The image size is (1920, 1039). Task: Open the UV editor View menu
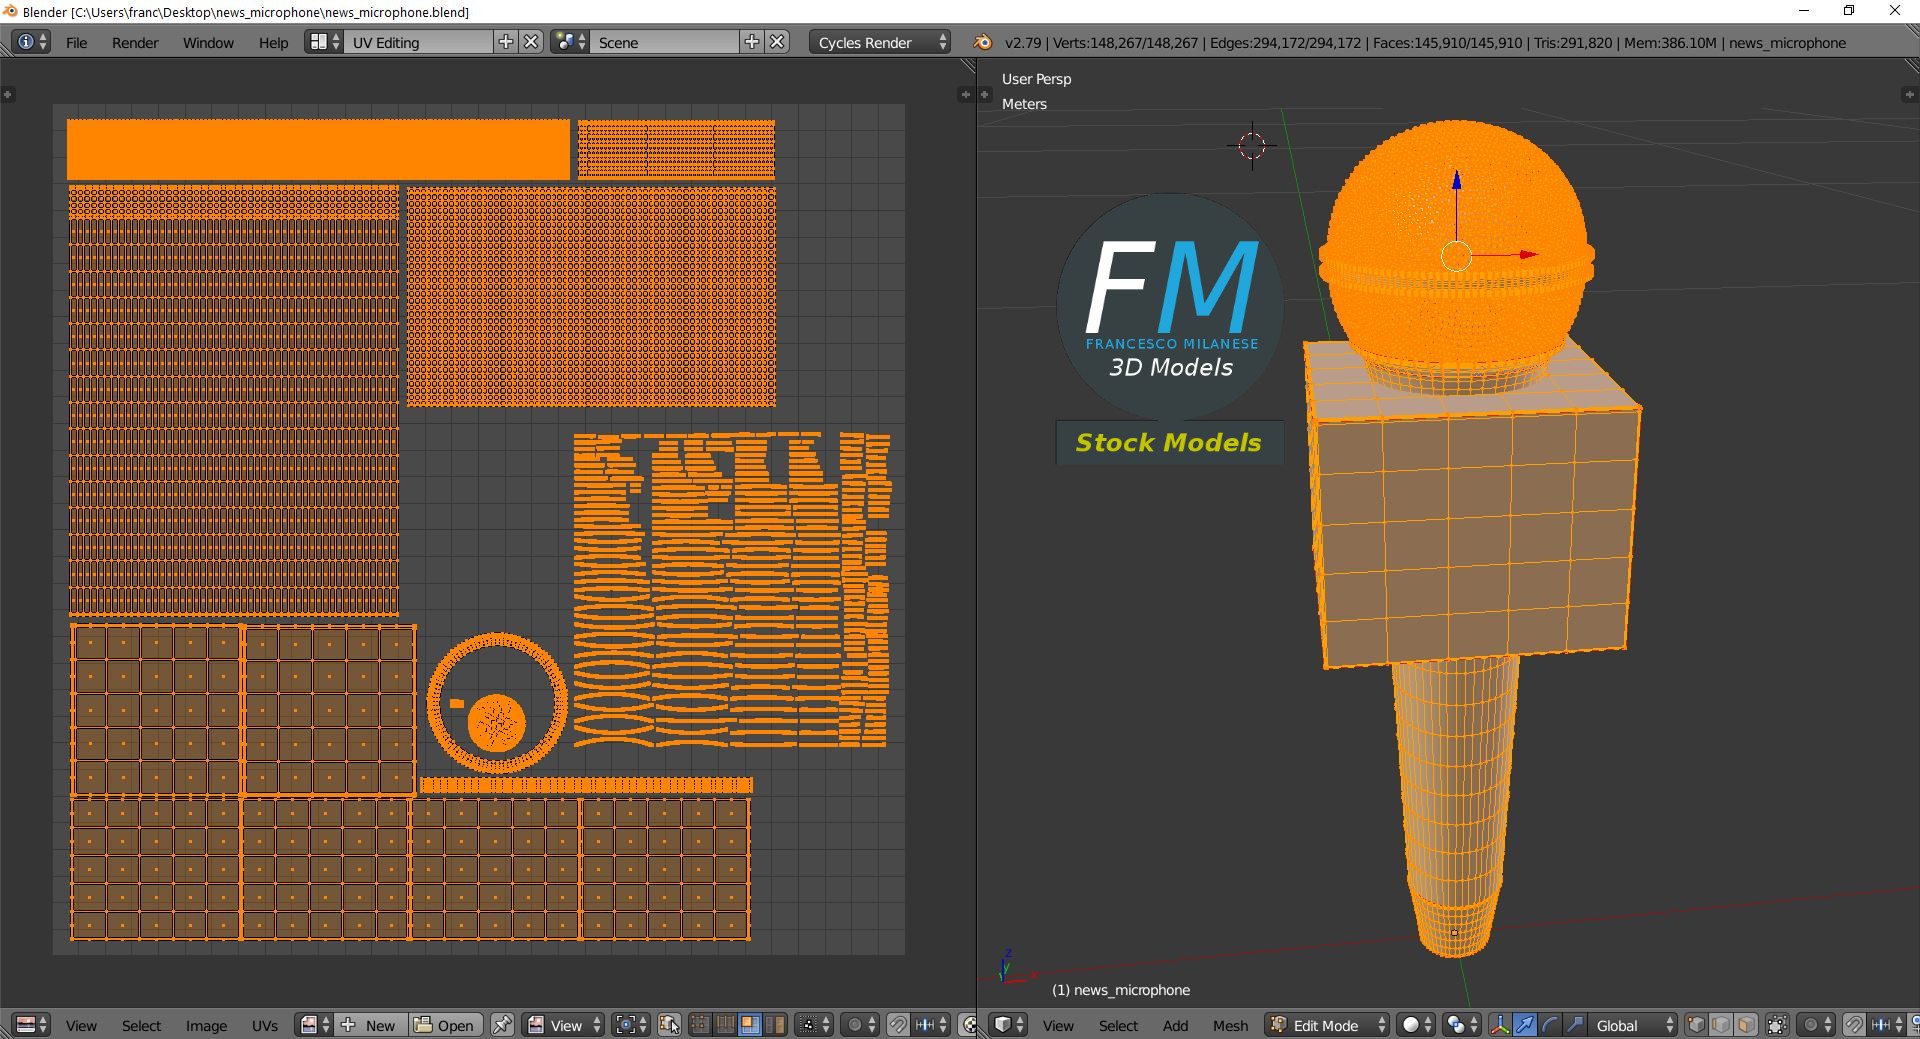81,1026
